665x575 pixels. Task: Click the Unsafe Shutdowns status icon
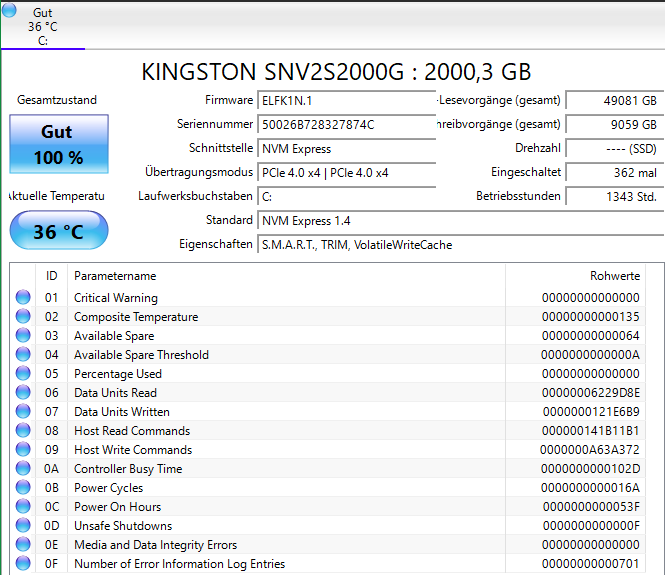click(23, 526)
